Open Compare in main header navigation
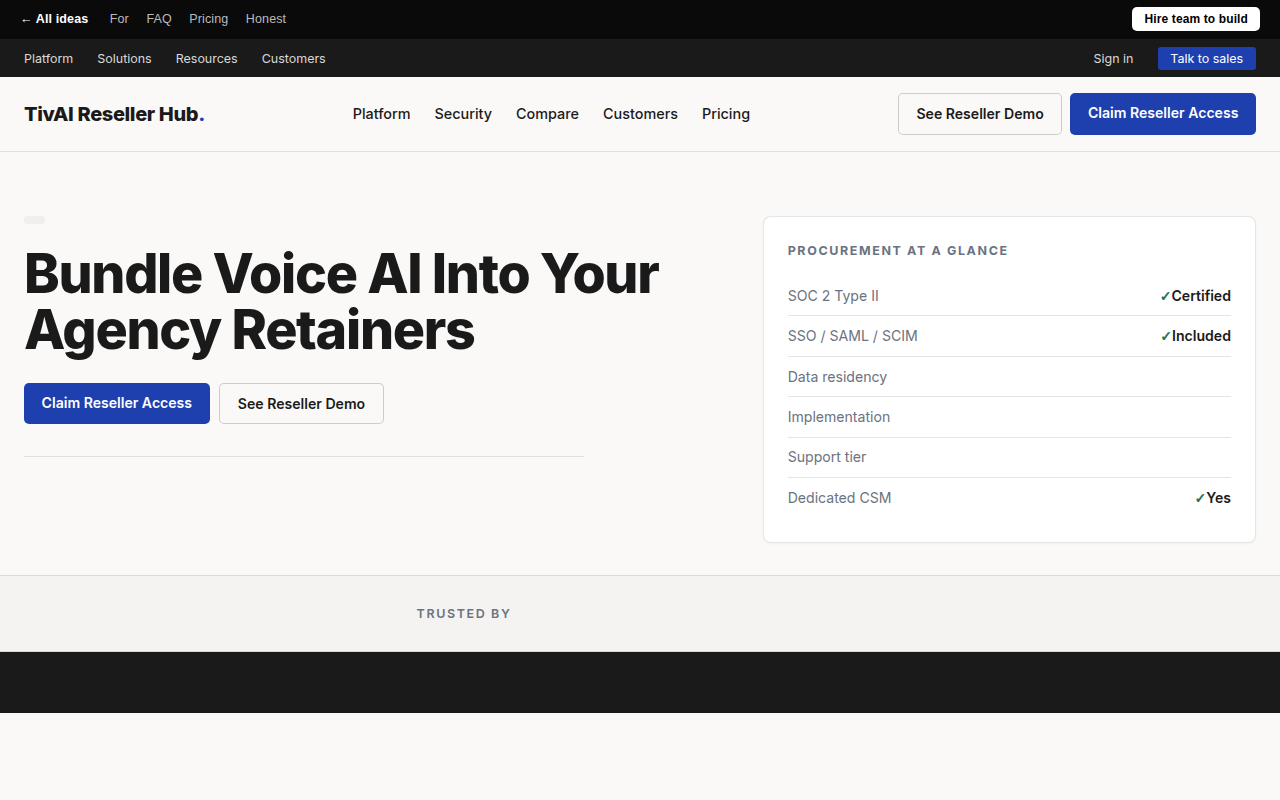 pos(547,114)
